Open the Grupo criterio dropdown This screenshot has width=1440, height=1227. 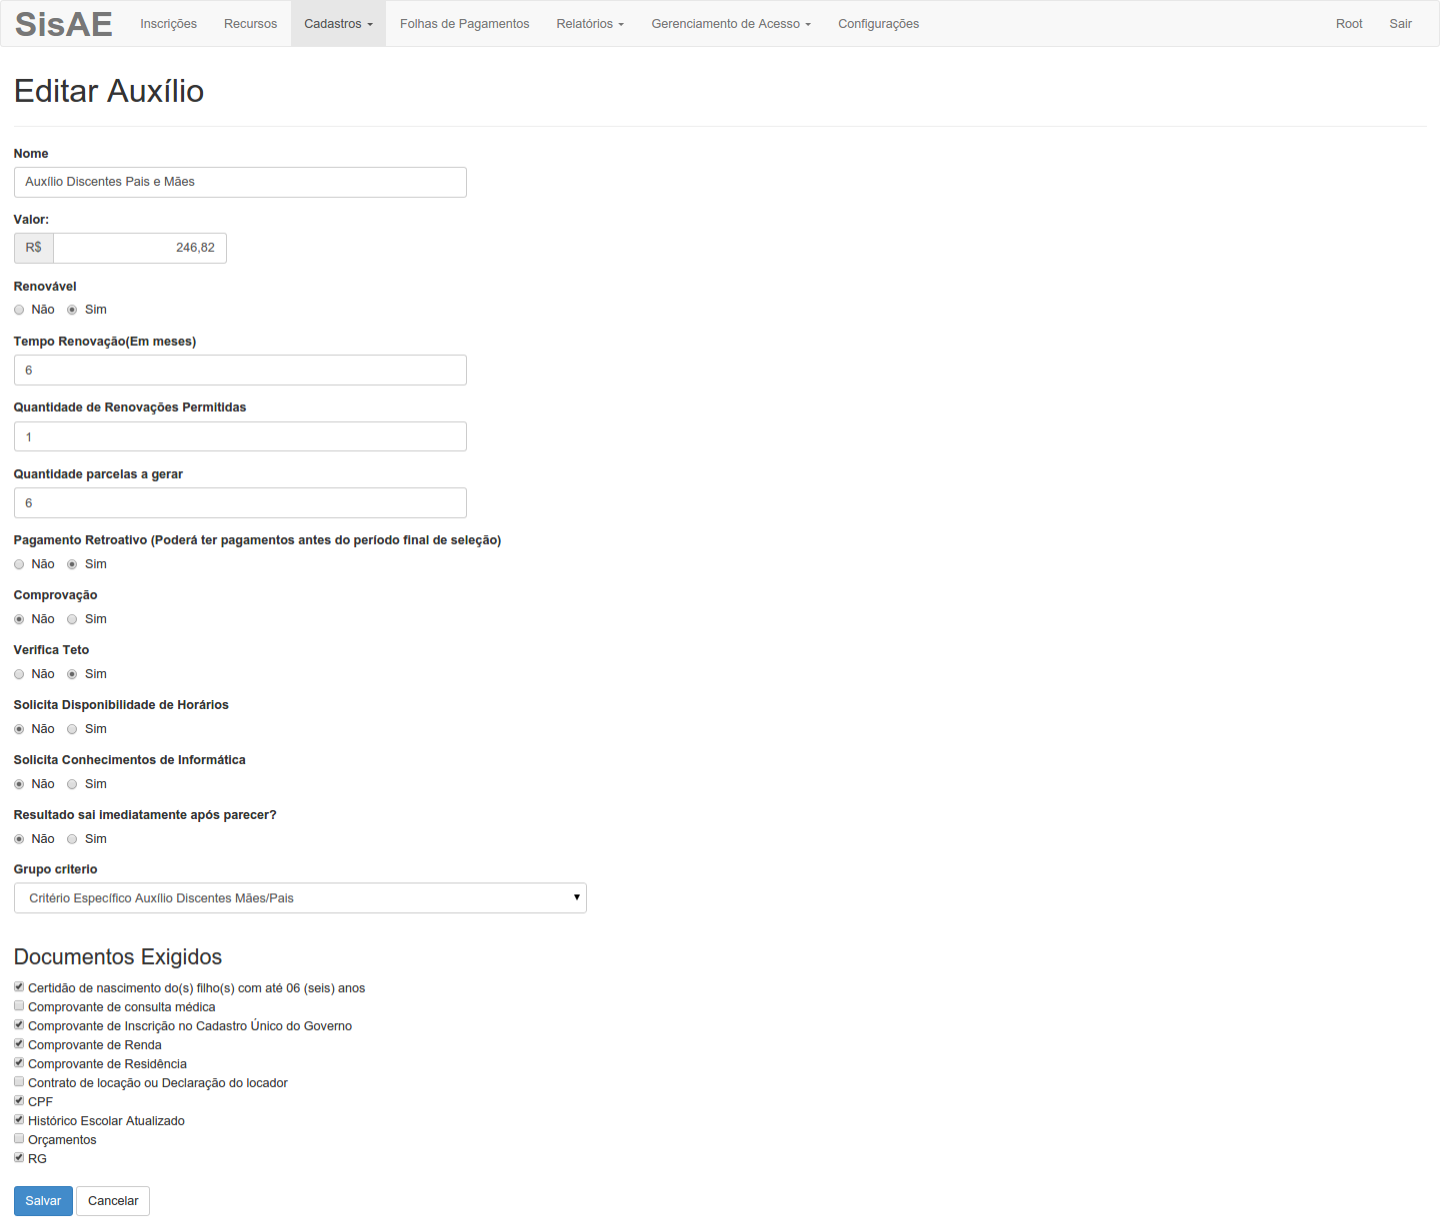[x=300, y=898]
